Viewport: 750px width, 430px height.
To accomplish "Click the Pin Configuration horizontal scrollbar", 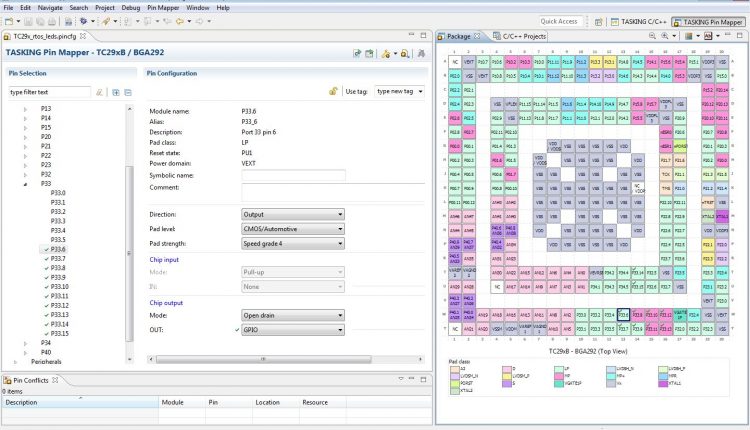I will (x=263, y=359).
